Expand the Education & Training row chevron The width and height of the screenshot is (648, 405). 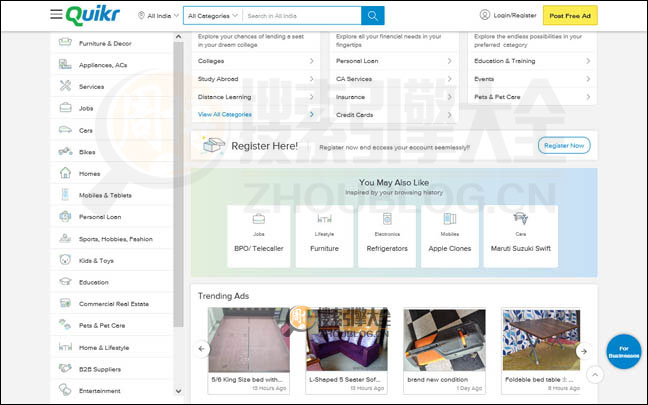(588, 61)
